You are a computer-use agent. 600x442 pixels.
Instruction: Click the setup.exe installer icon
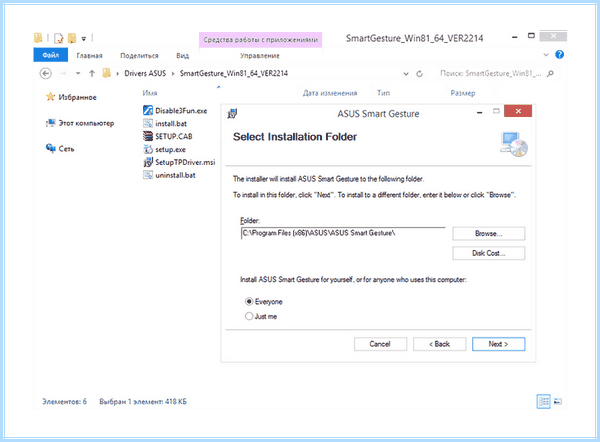[x=148, y=149]
